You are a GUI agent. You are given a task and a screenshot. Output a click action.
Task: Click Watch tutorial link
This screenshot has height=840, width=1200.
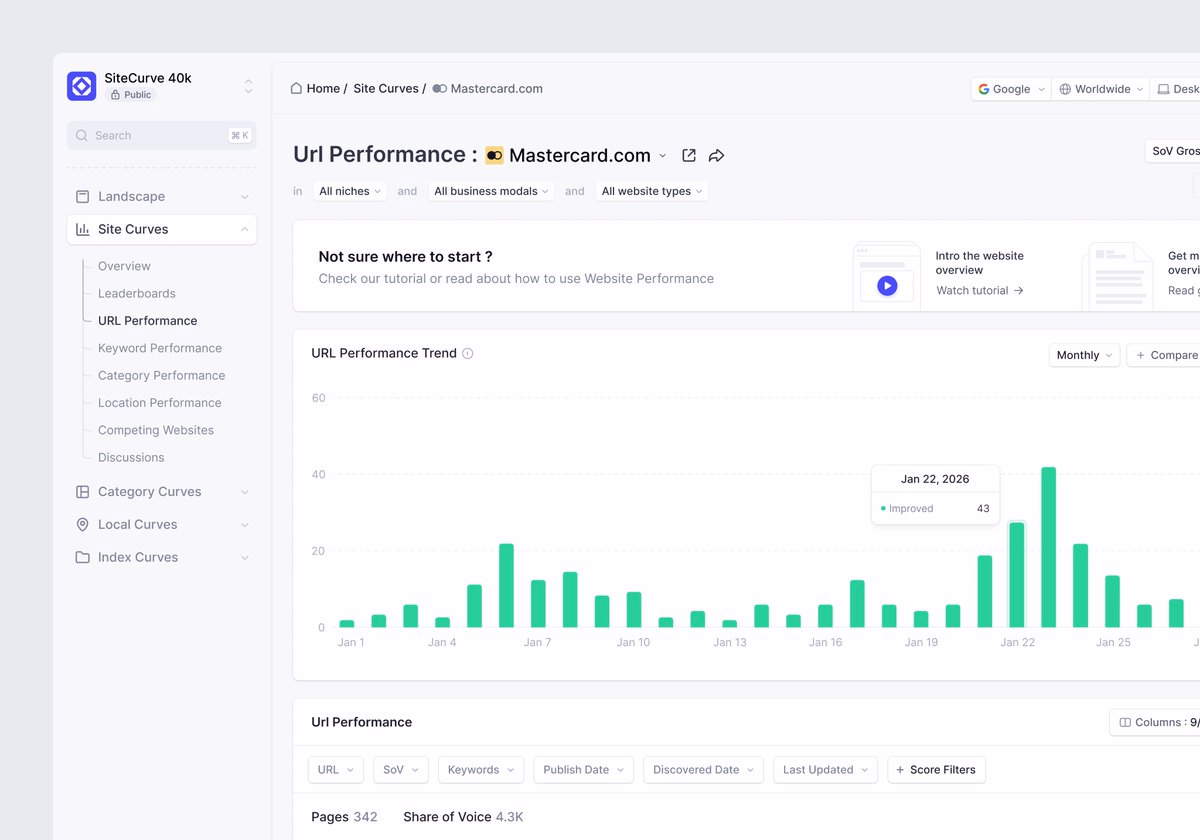click(x=980, y=290)
